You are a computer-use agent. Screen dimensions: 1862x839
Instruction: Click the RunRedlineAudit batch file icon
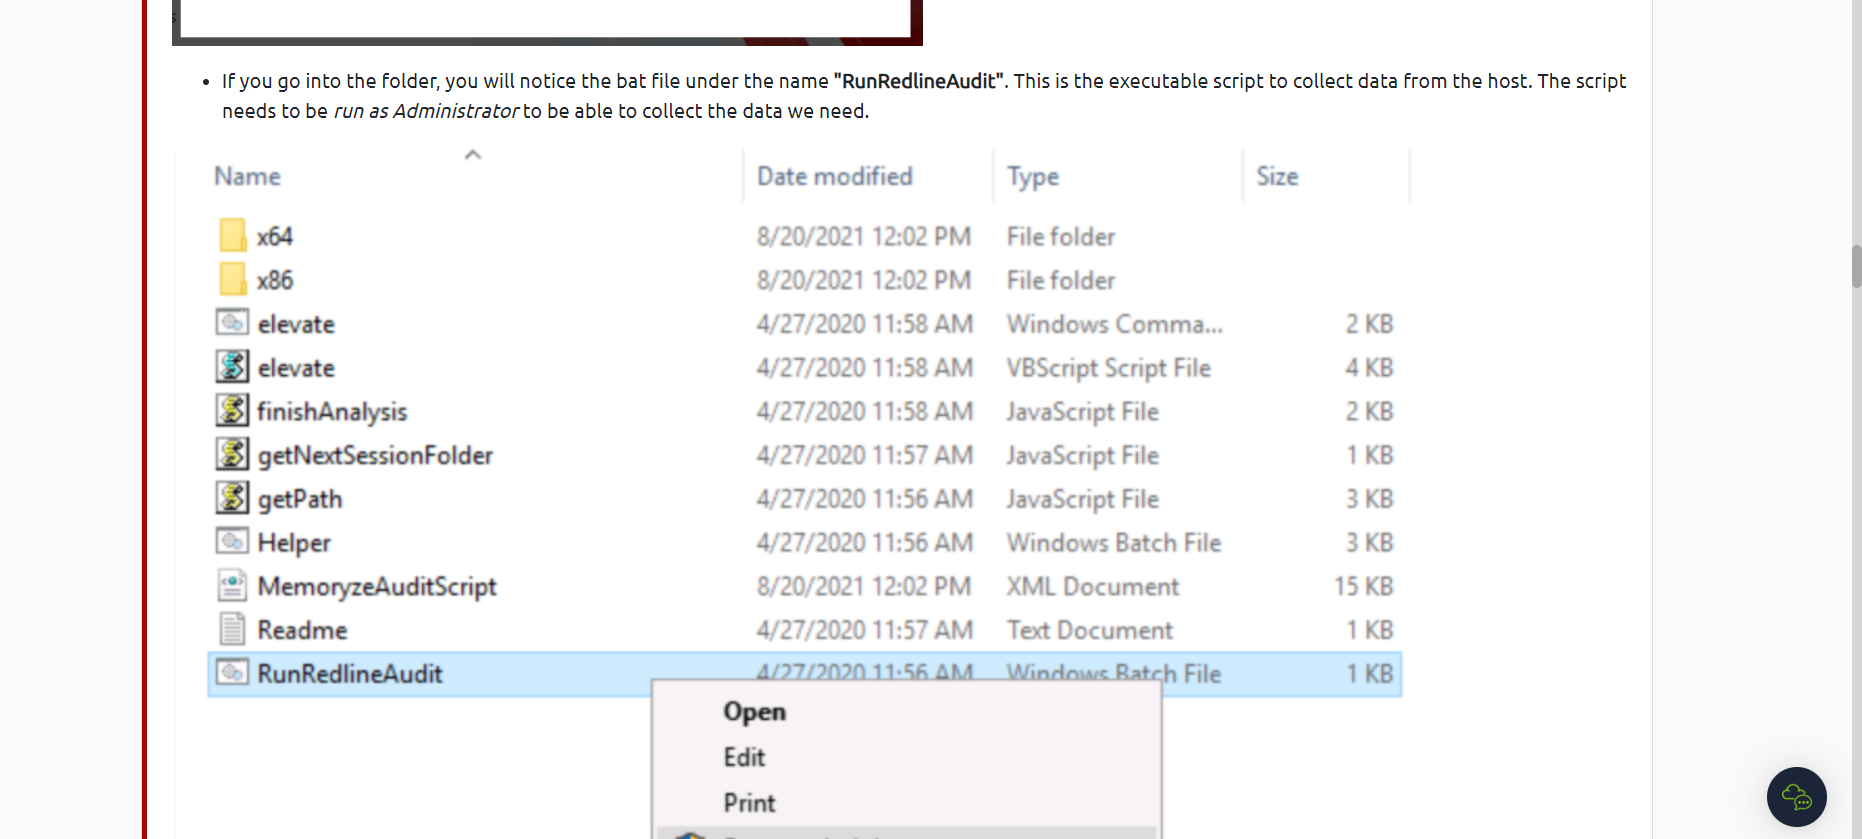(232, 672)
